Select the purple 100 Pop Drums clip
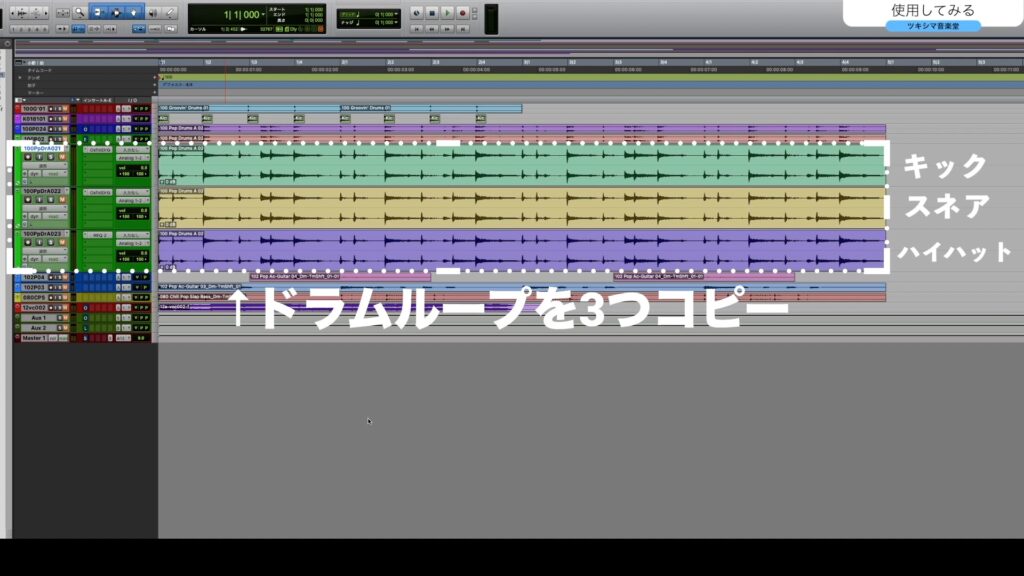The height and width of the screenshot is (576, 1024). click(522, 251)
